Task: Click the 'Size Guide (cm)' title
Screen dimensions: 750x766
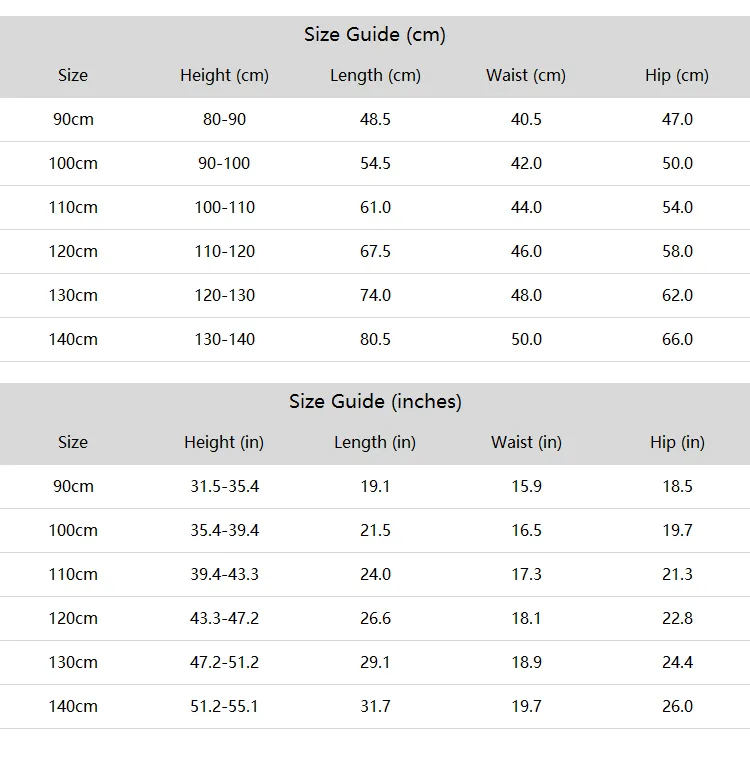Action: pos(375,35)
